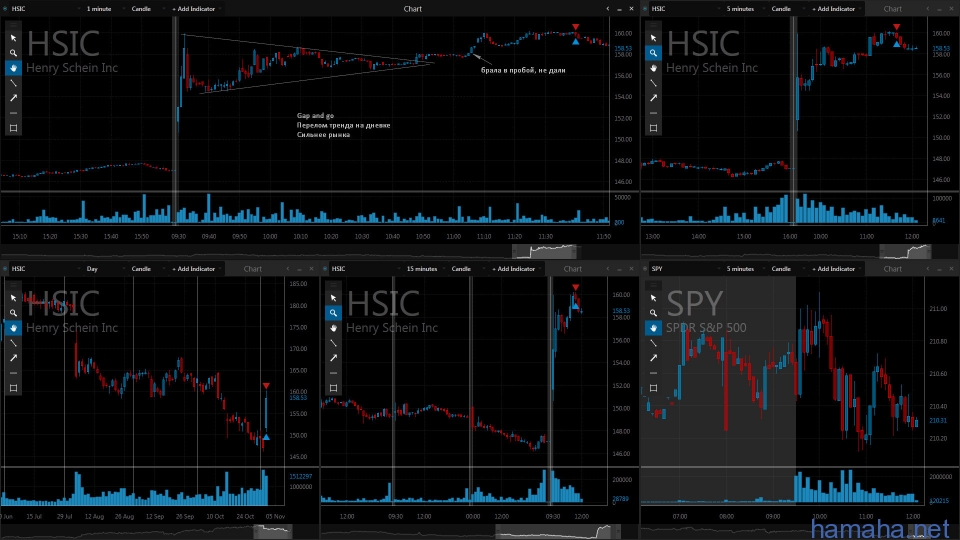Click the navigator slider under HSIC 5 minutes chart
960x540 pixels.
(x=906, y=251)
